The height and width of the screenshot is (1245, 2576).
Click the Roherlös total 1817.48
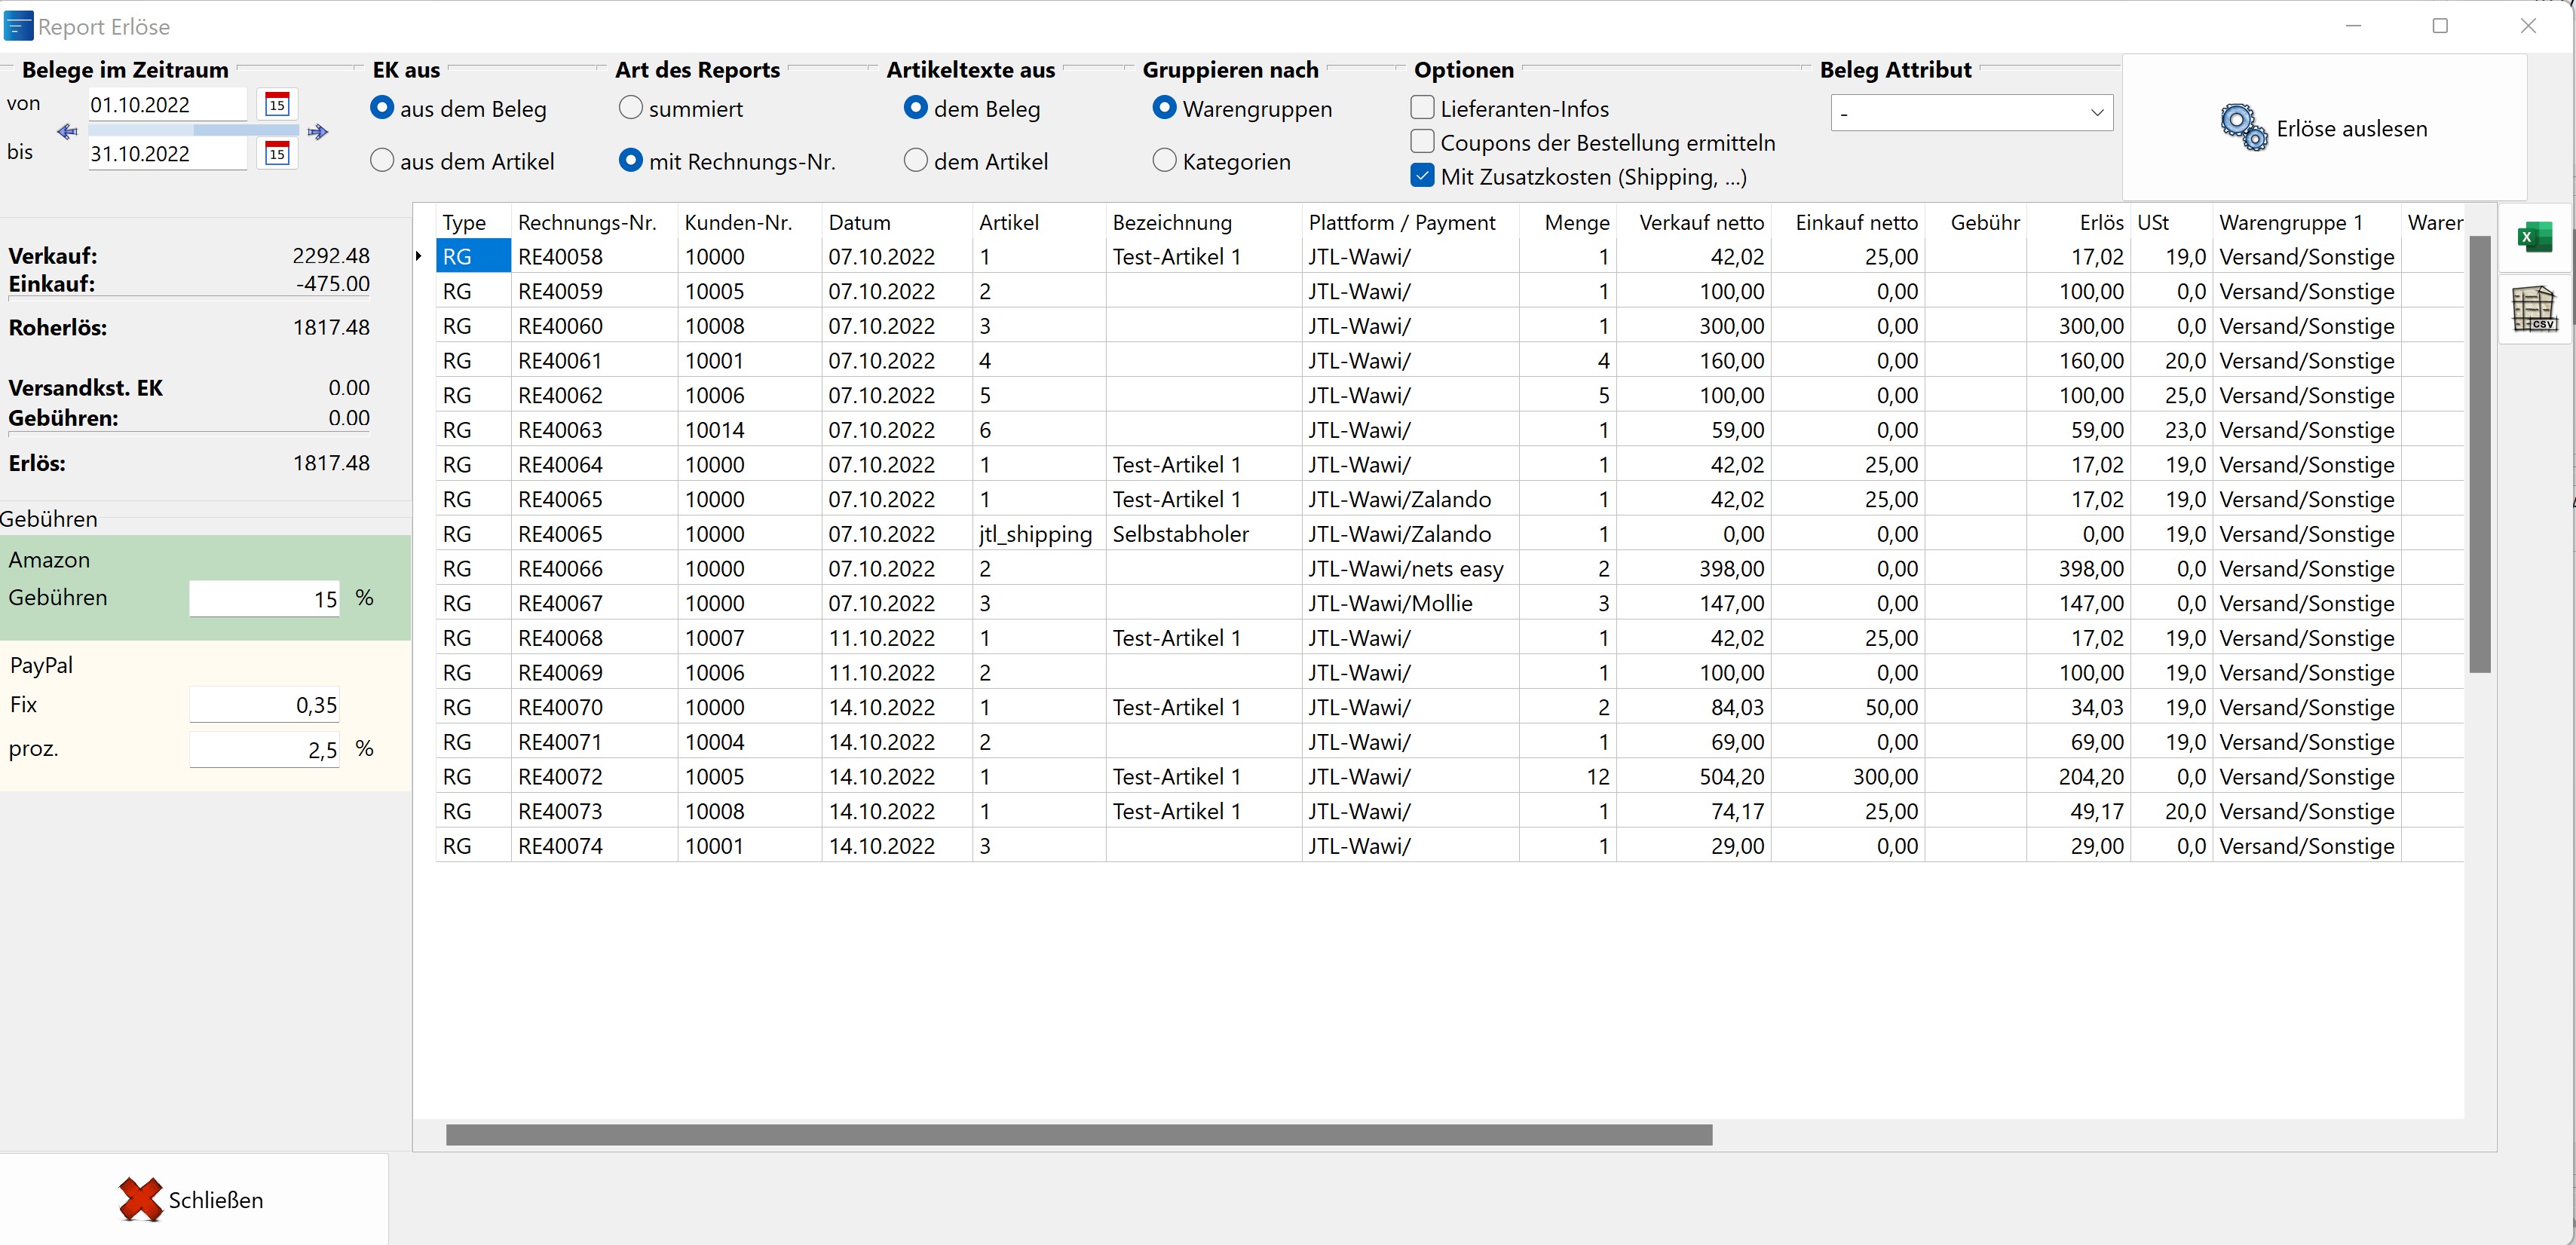[x=331, y=327]
